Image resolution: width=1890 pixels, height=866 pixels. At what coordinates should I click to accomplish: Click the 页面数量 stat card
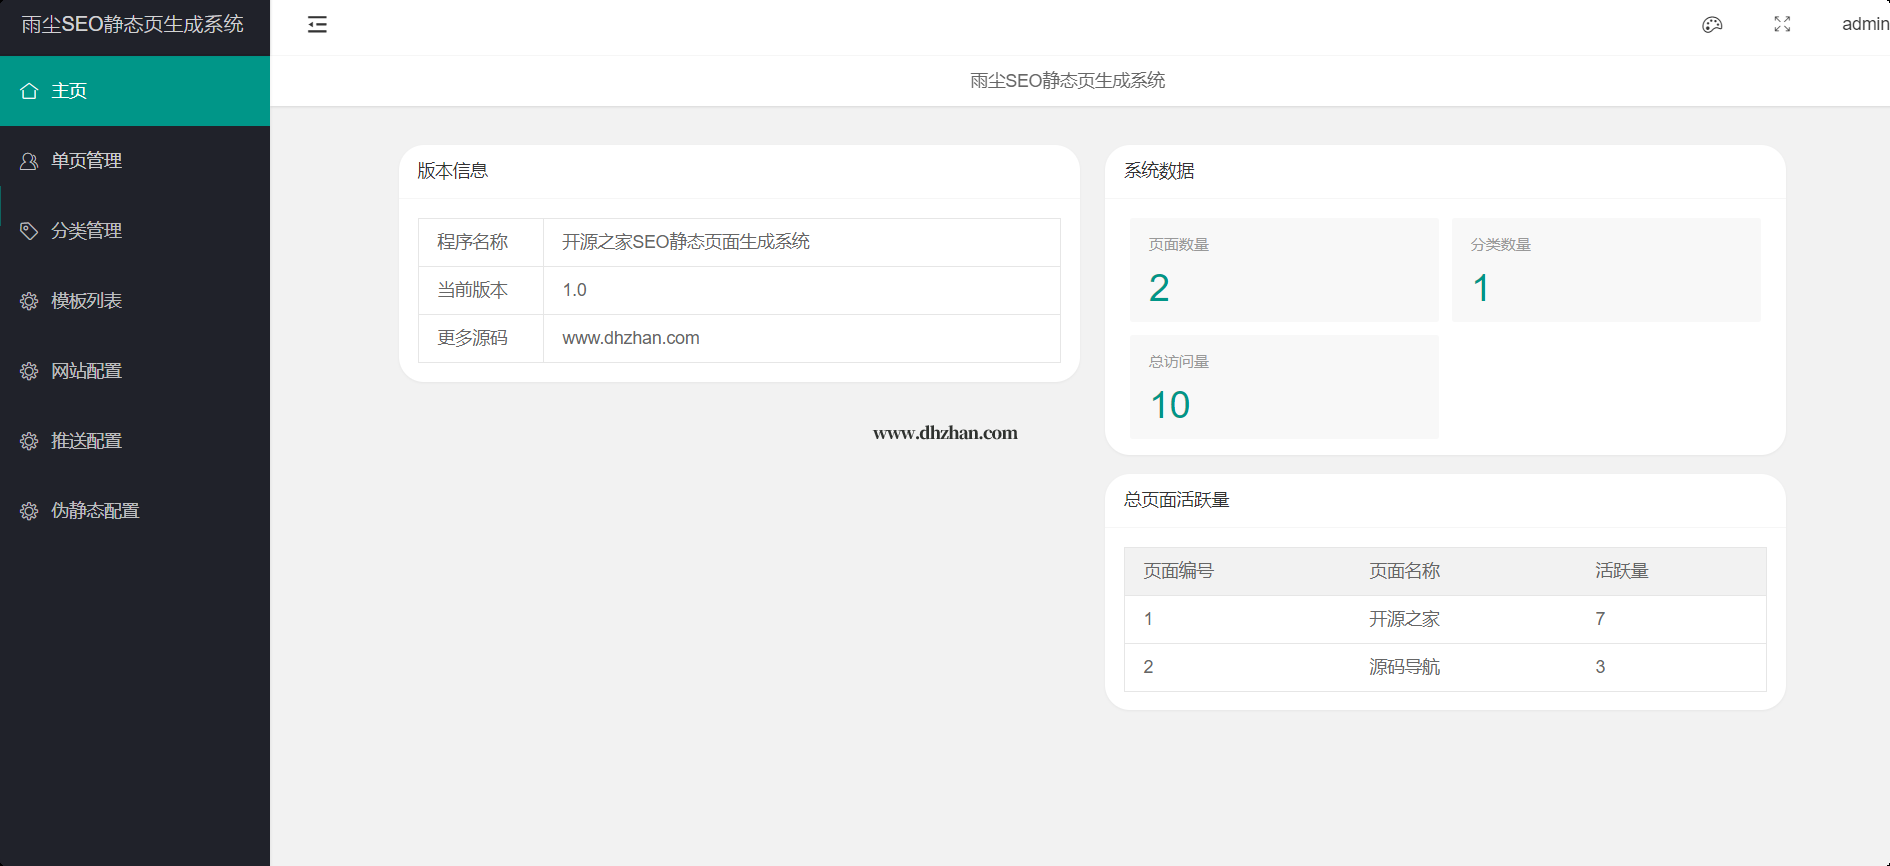pyautogui.click(x=1283, y=270)
